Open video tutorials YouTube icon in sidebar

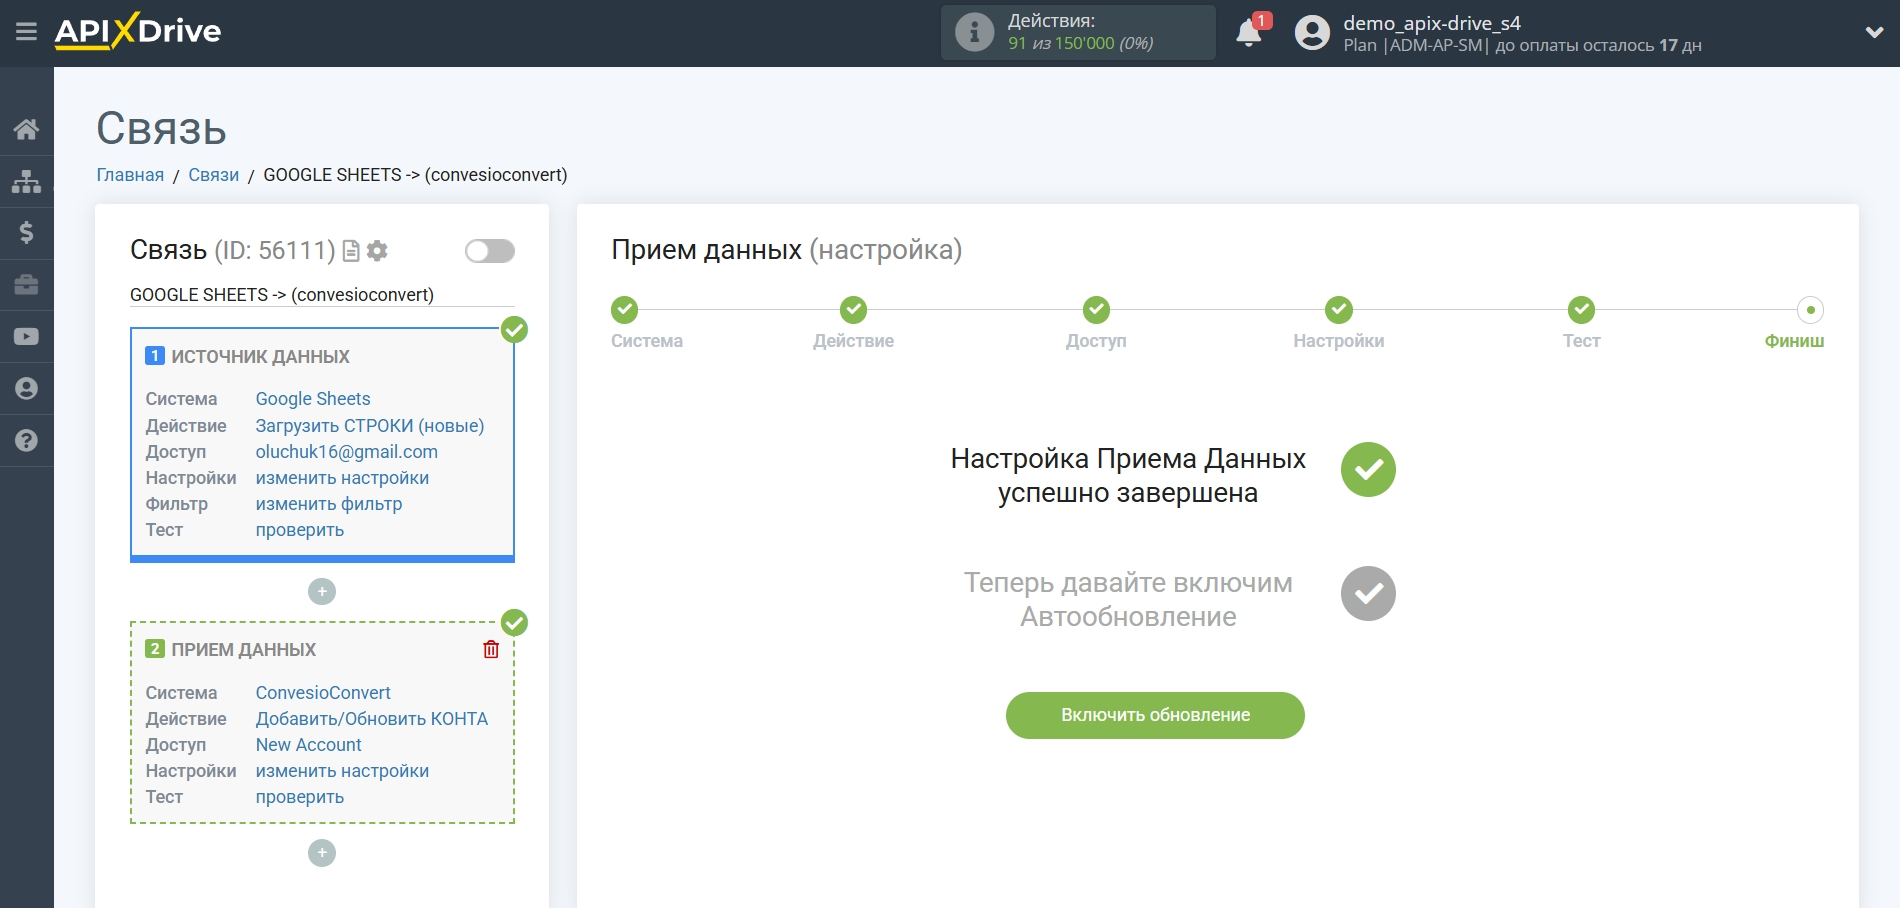tap(26, 337)
